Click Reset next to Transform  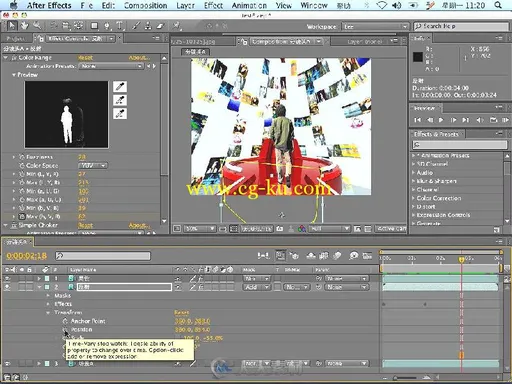pos(182,313)
